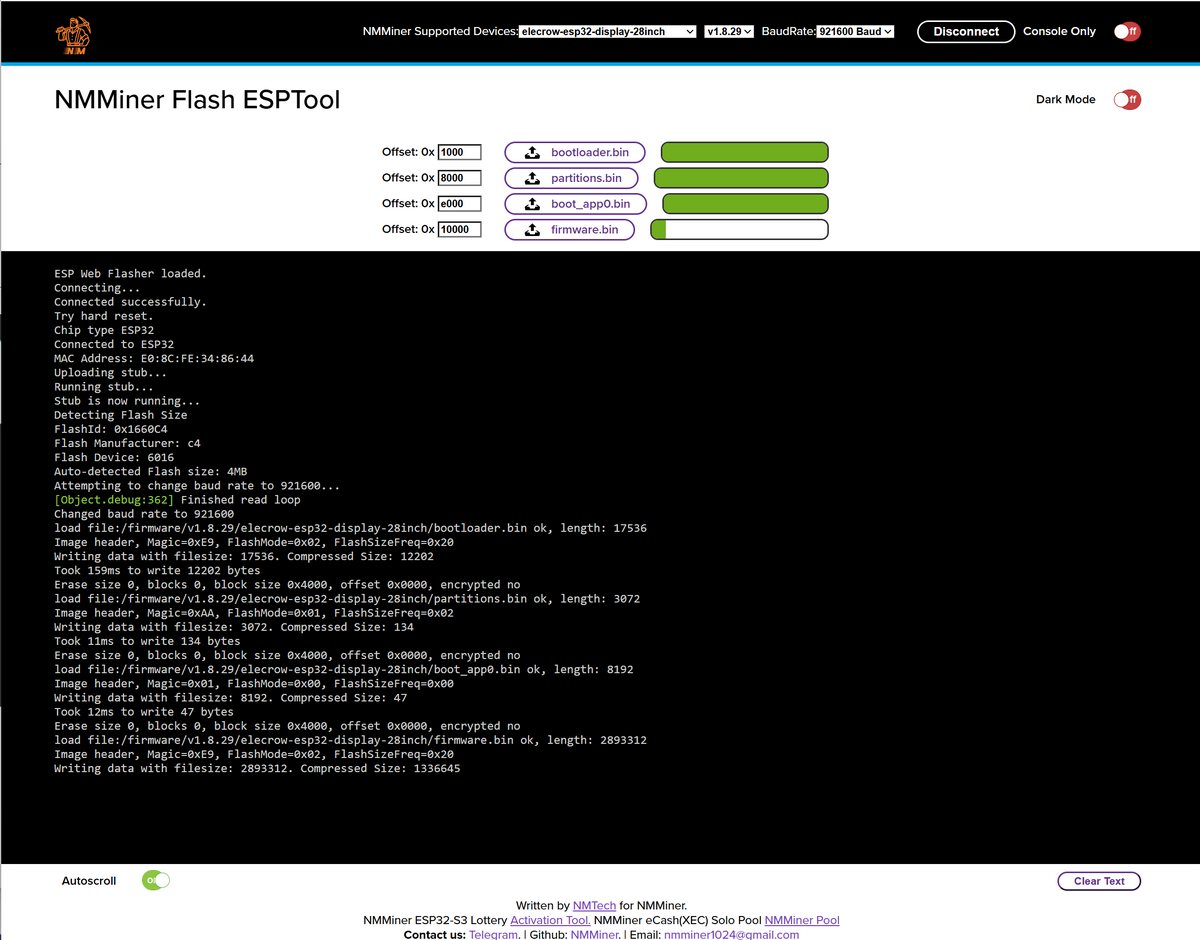Click upload icon on firmware.bin button
Image resolution: width=1200 pixels, height=940 pixels.
point(532,230)
